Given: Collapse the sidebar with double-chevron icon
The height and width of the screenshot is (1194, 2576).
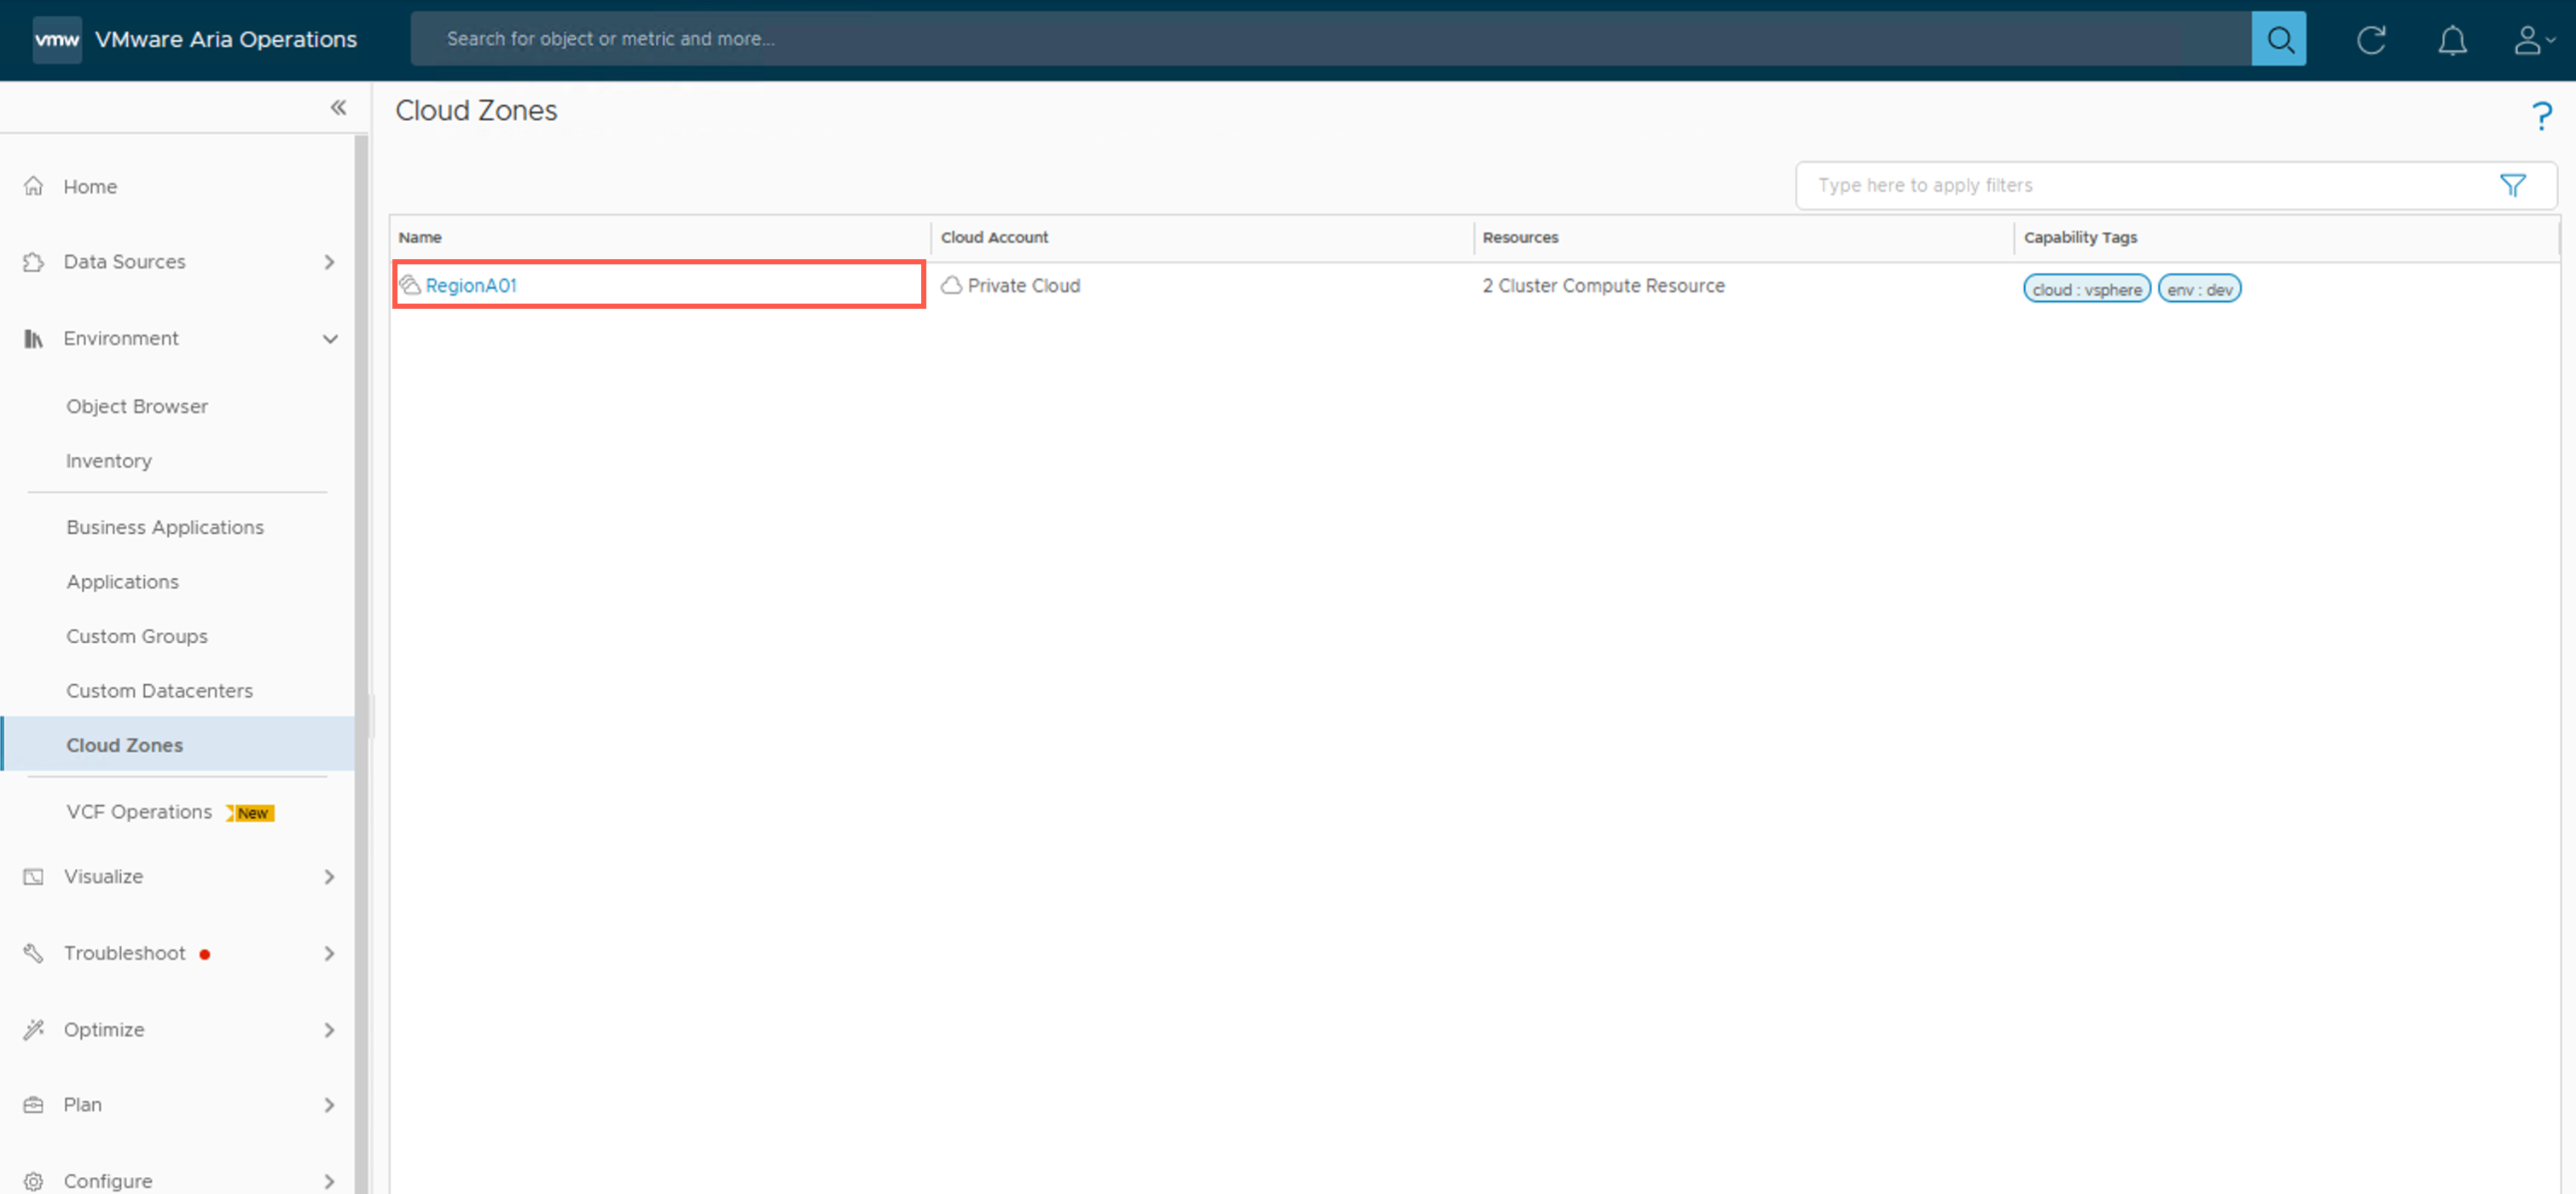Looking at the screenshot, I should click(338, 107).
